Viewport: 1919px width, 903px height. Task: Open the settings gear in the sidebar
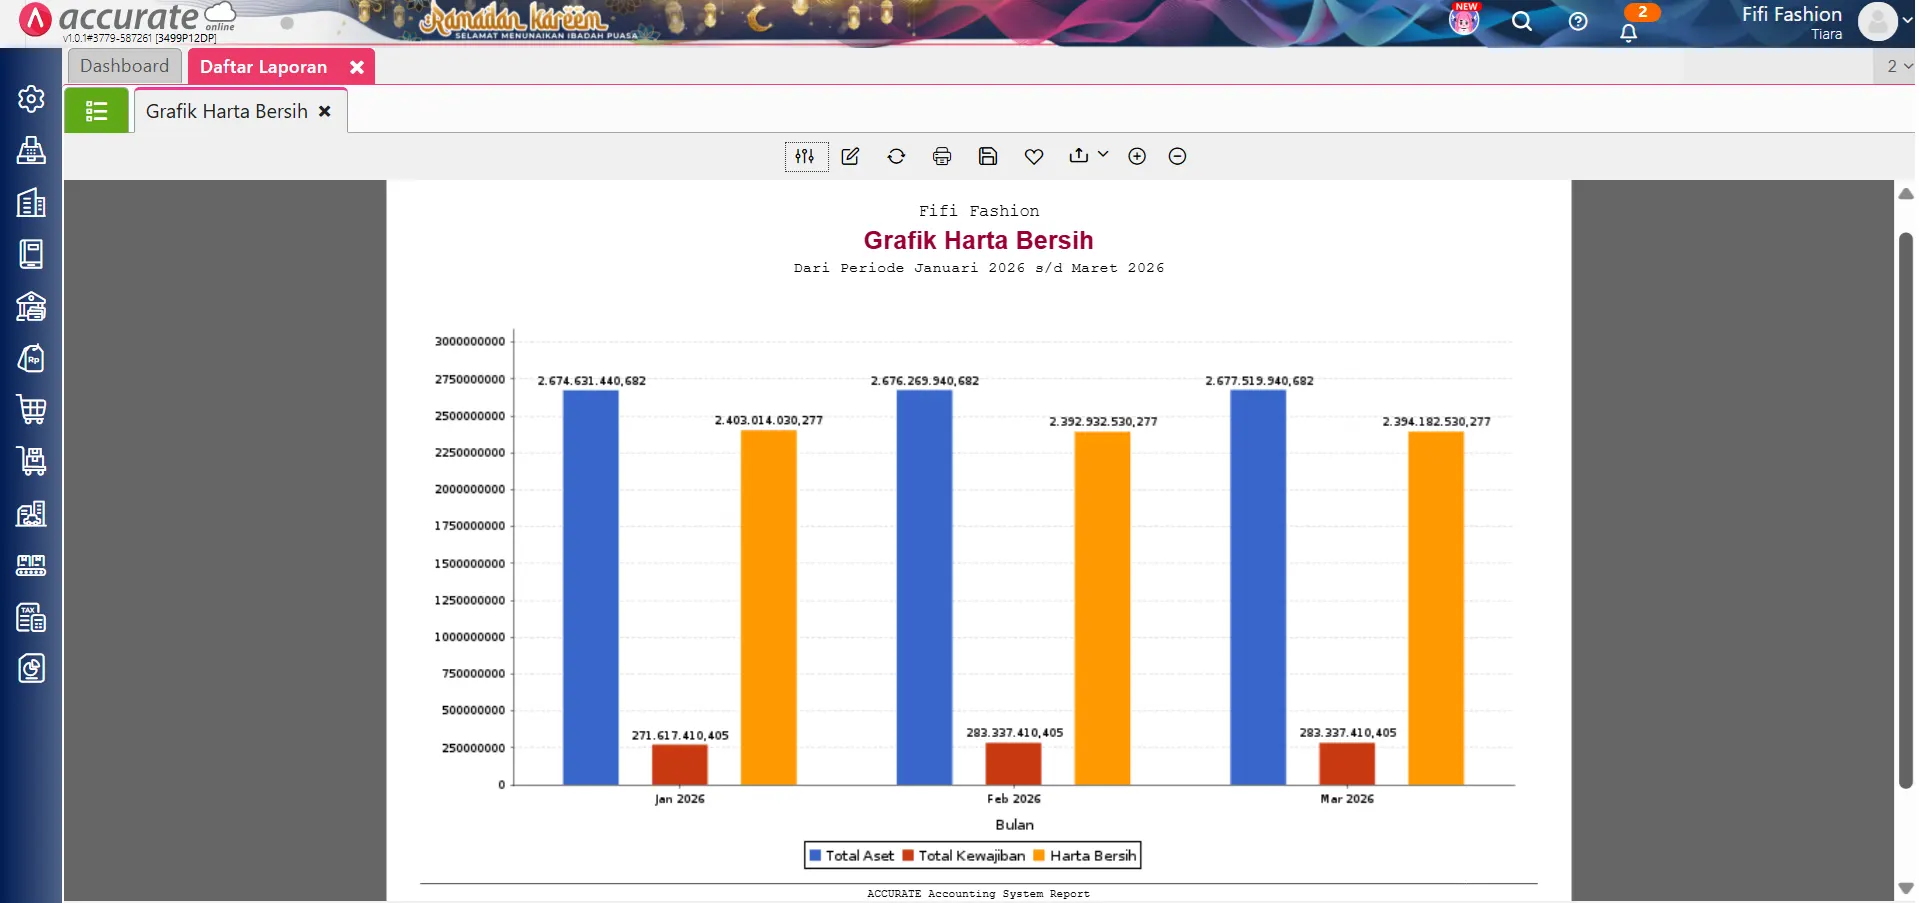(31, 98)
